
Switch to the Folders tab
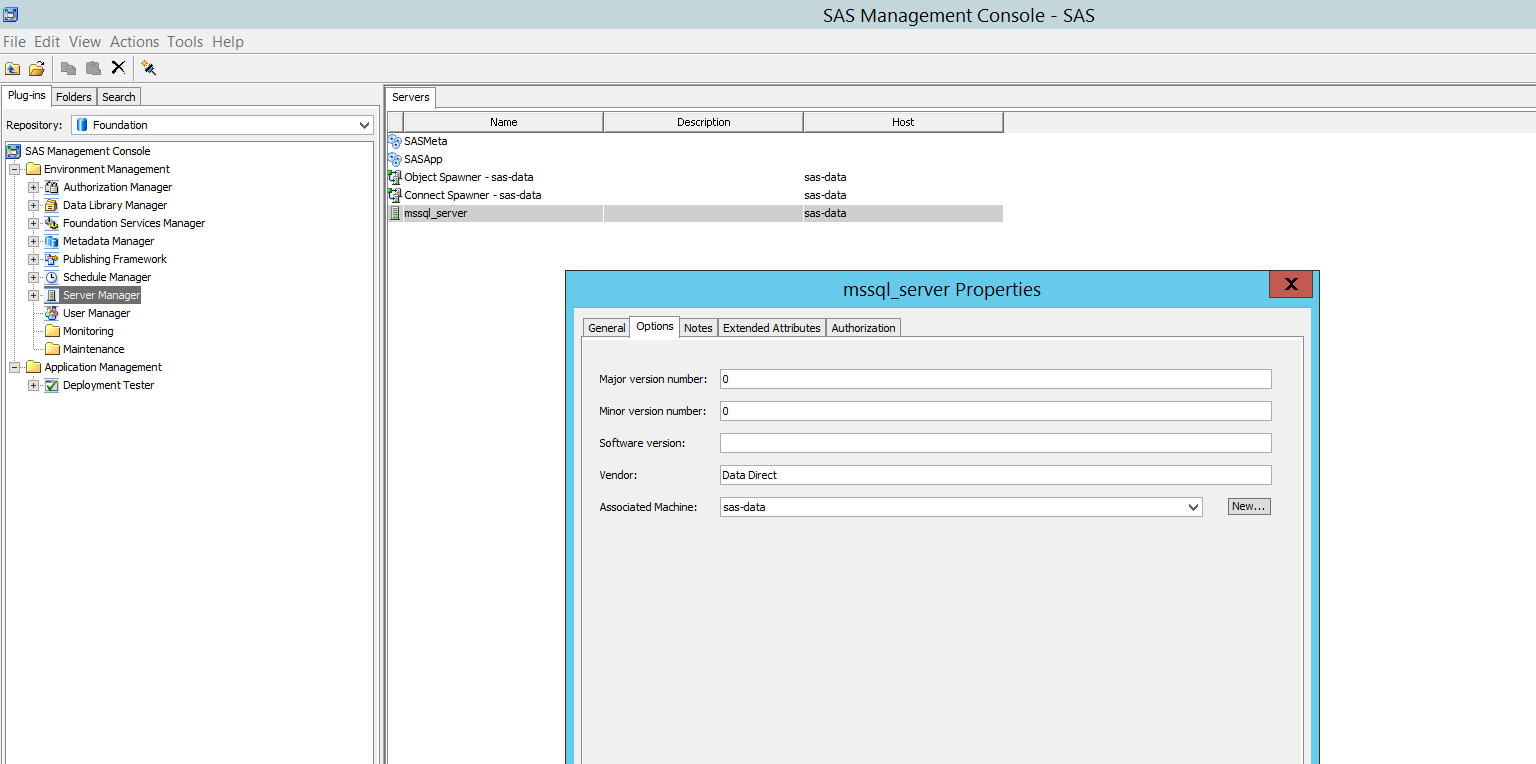pyautogui.click(x=74, y=97)
